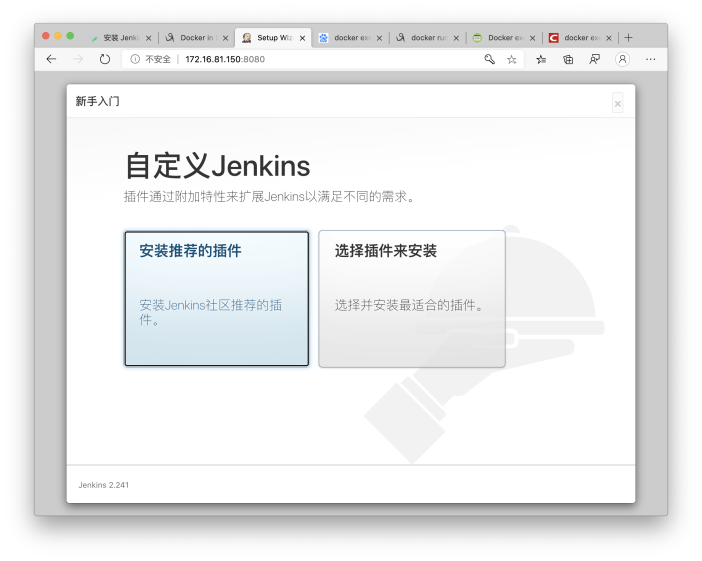
Task: Select the Setup Wizard tab
Action: tap(272, 38)
